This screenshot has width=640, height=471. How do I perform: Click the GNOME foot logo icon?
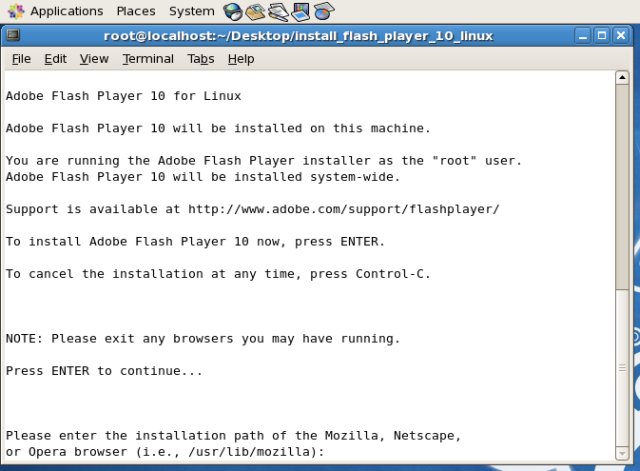[16, 11]
